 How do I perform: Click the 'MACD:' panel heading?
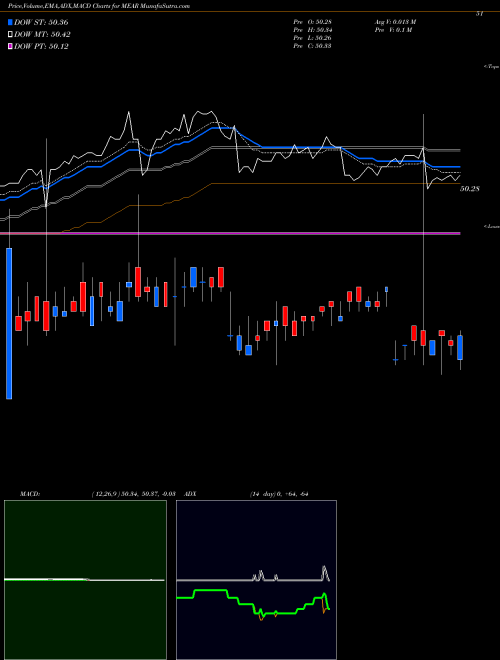[30, 494]
